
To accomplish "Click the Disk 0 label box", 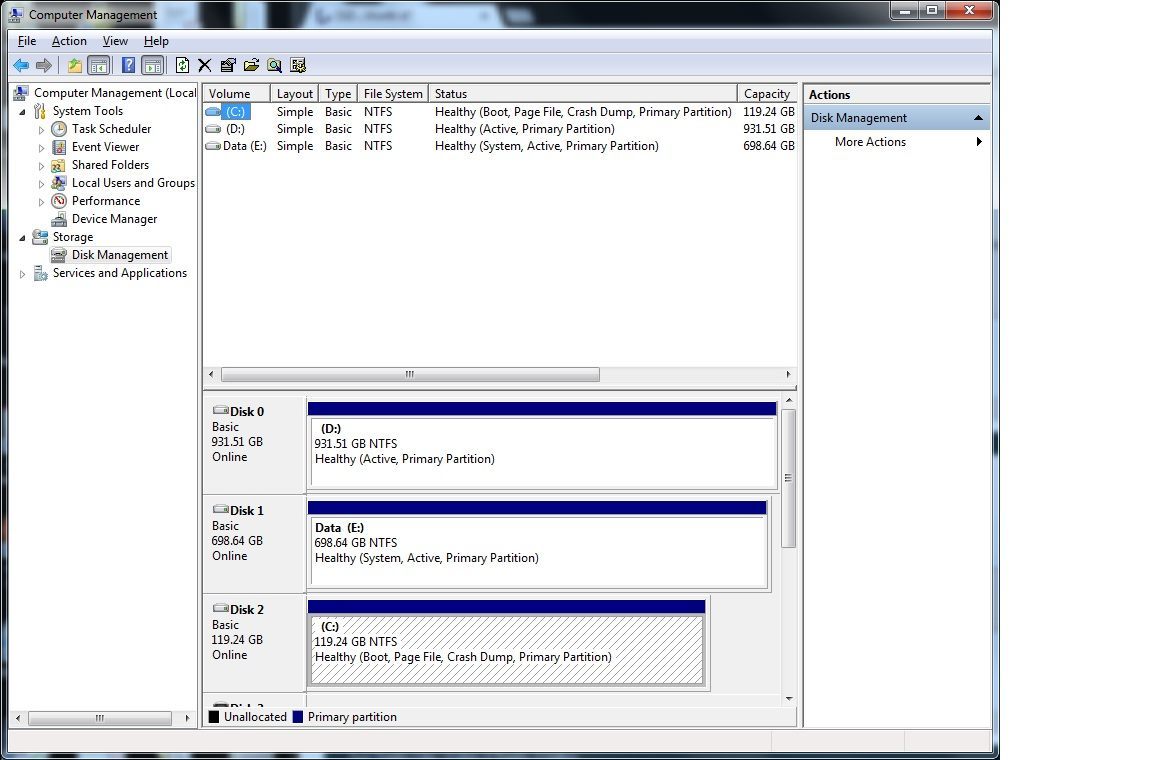I will point(254,445).
